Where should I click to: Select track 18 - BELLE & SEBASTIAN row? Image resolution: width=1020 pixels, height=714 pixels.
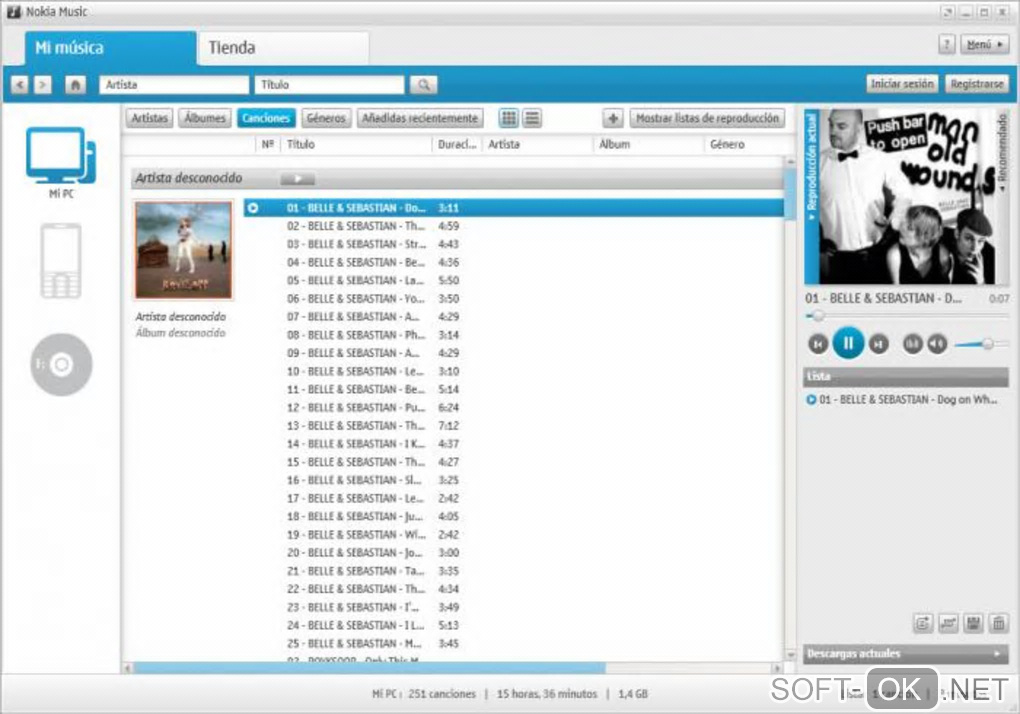(x=514, y=516)
